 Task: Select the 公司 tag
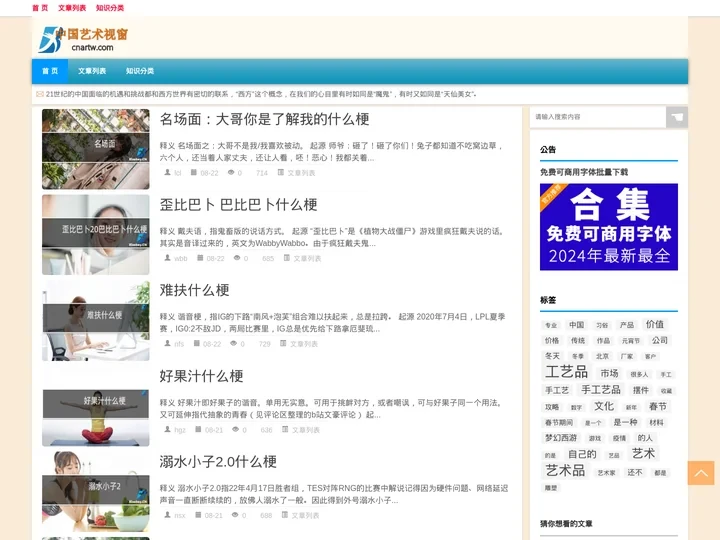(x=660, y=340)
